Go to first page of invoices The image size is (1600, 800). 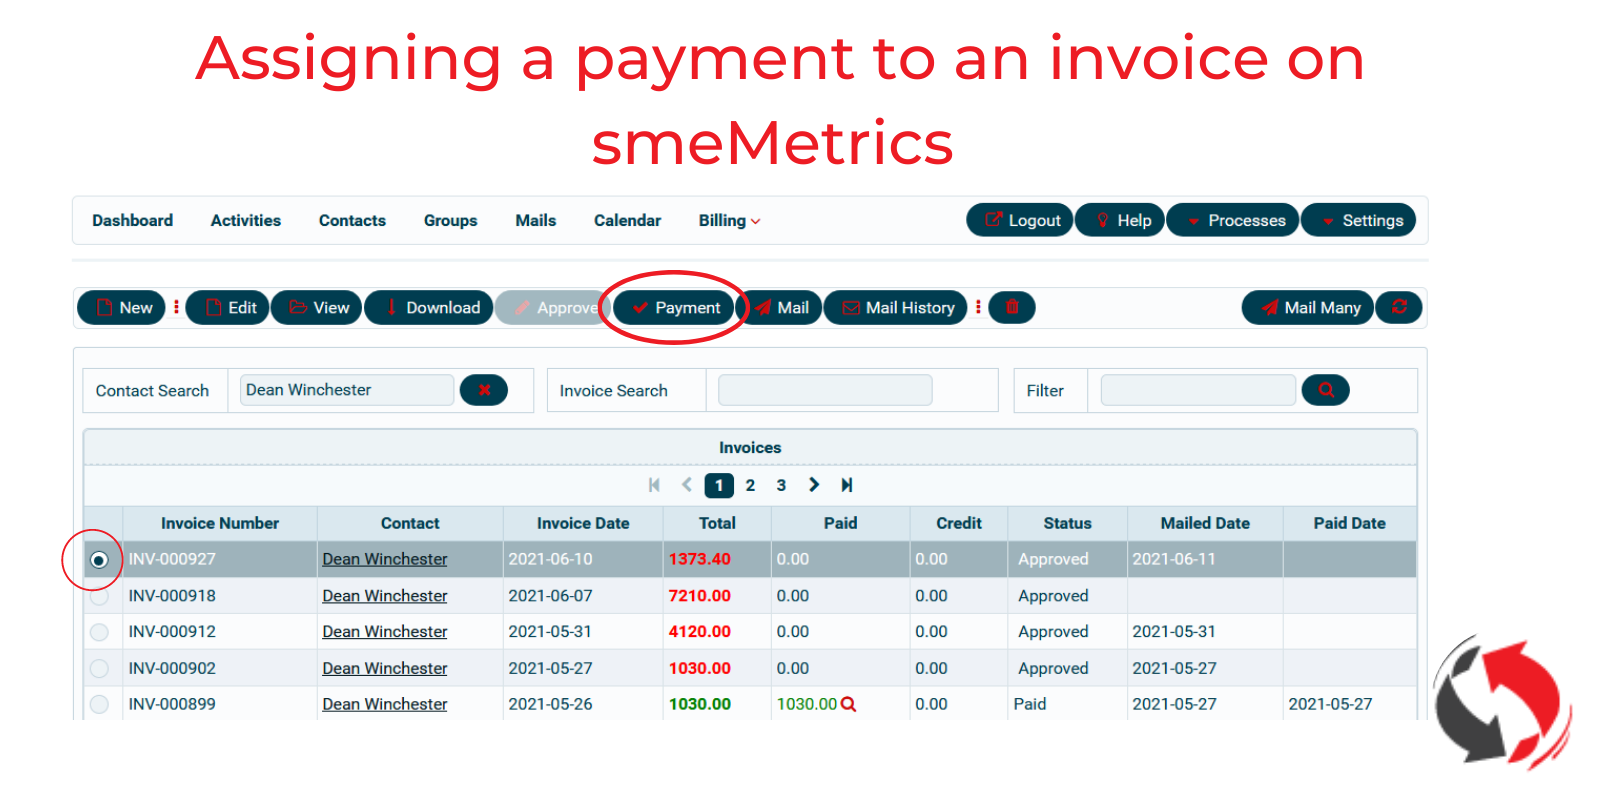[654, 485]
